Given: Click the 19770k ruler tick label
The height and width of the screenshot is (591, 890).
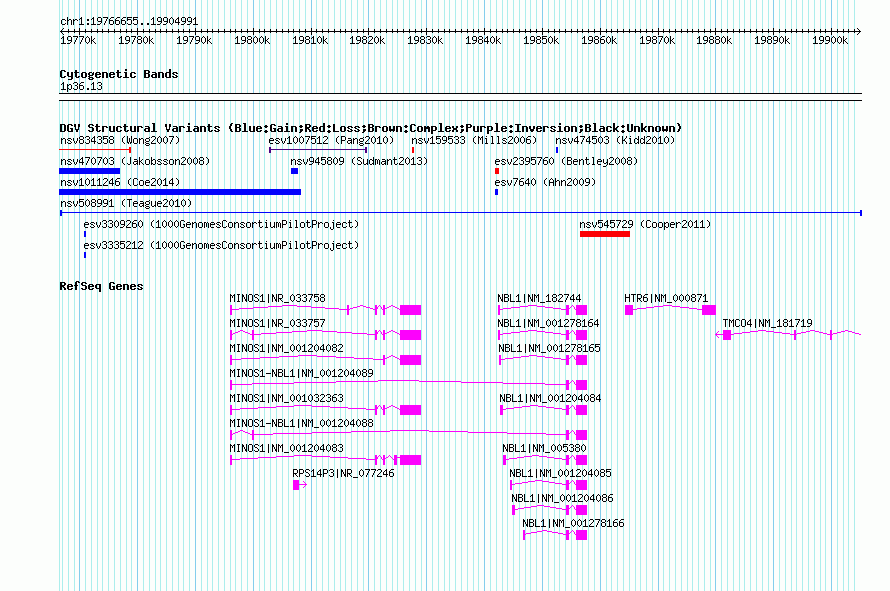Looking at the screenshot, I should point(78,40).
